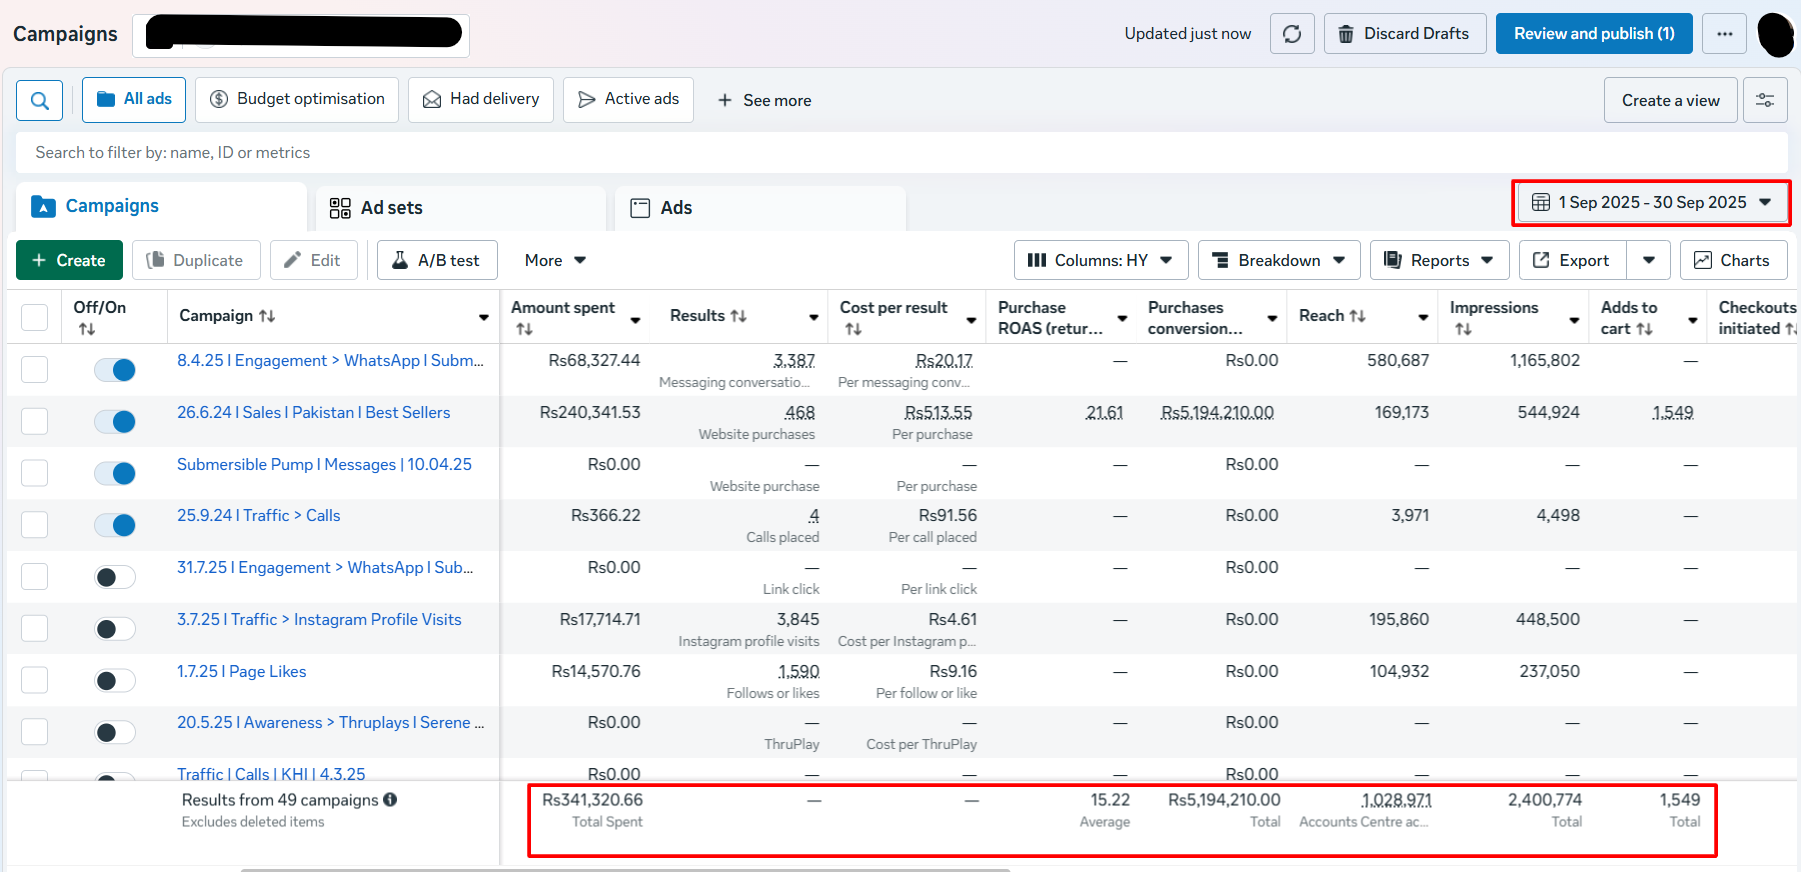The height and width of the screenshot is (872, 1801).
Task: Sort by Results column arrows
Action: (738, 316)
